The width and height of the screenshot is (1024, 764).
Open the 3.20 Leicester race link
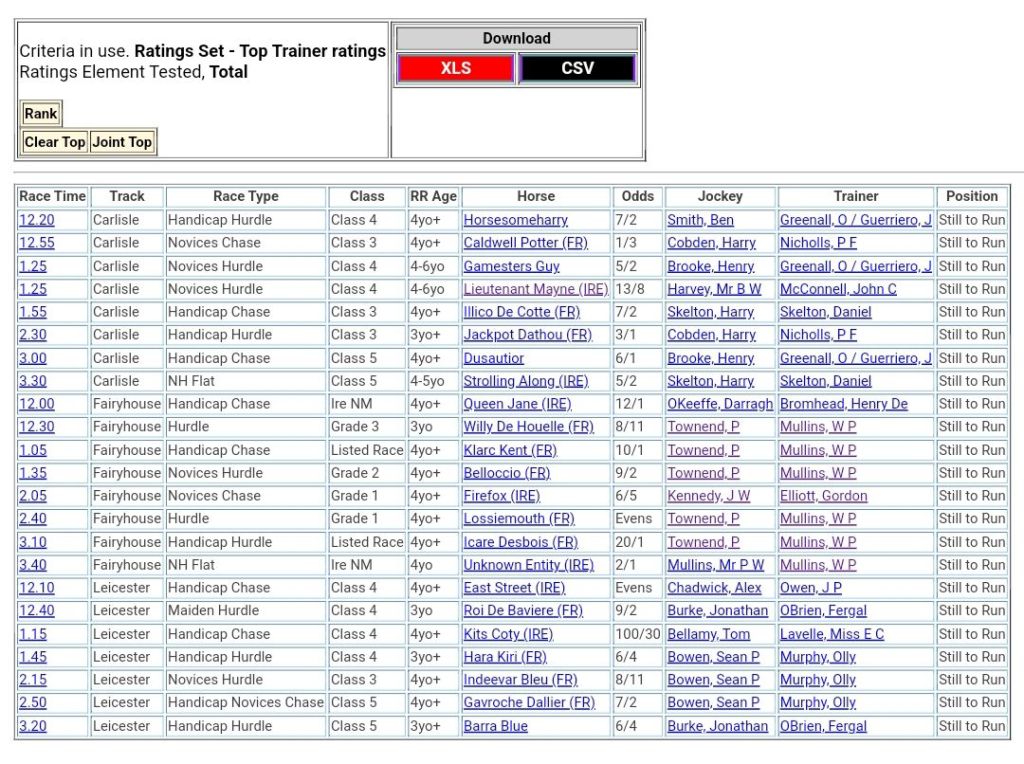33,726
